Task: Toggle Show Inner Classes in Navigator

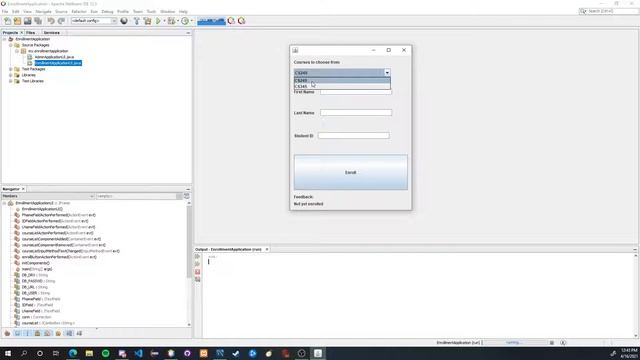Action: point(48,333)
